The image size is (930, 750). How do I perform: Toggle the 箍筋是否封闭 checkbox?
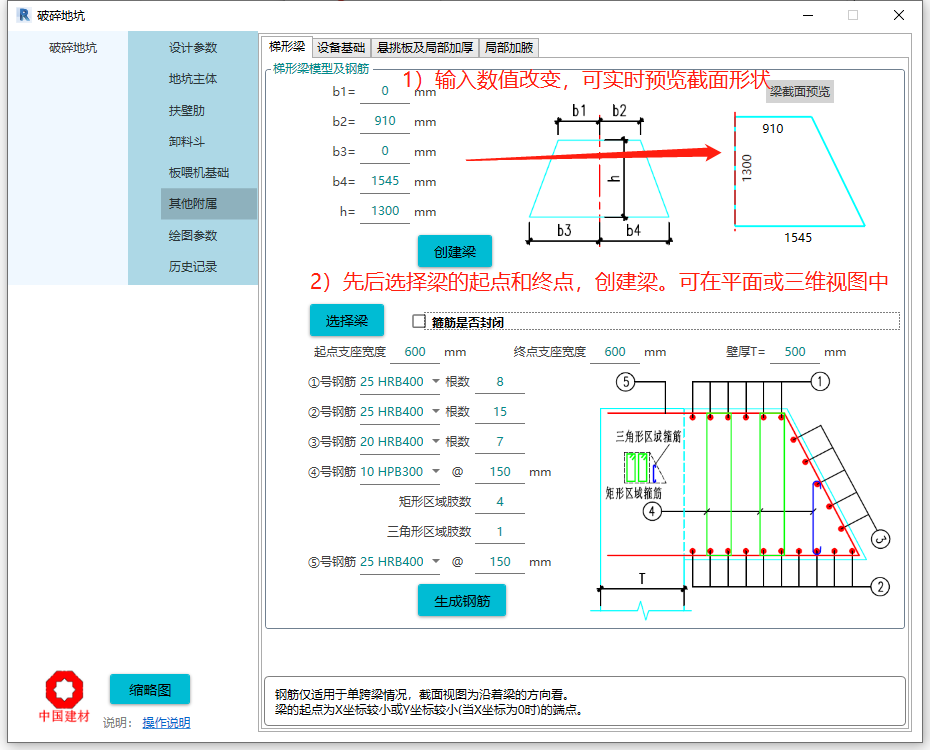click(419, 321)
